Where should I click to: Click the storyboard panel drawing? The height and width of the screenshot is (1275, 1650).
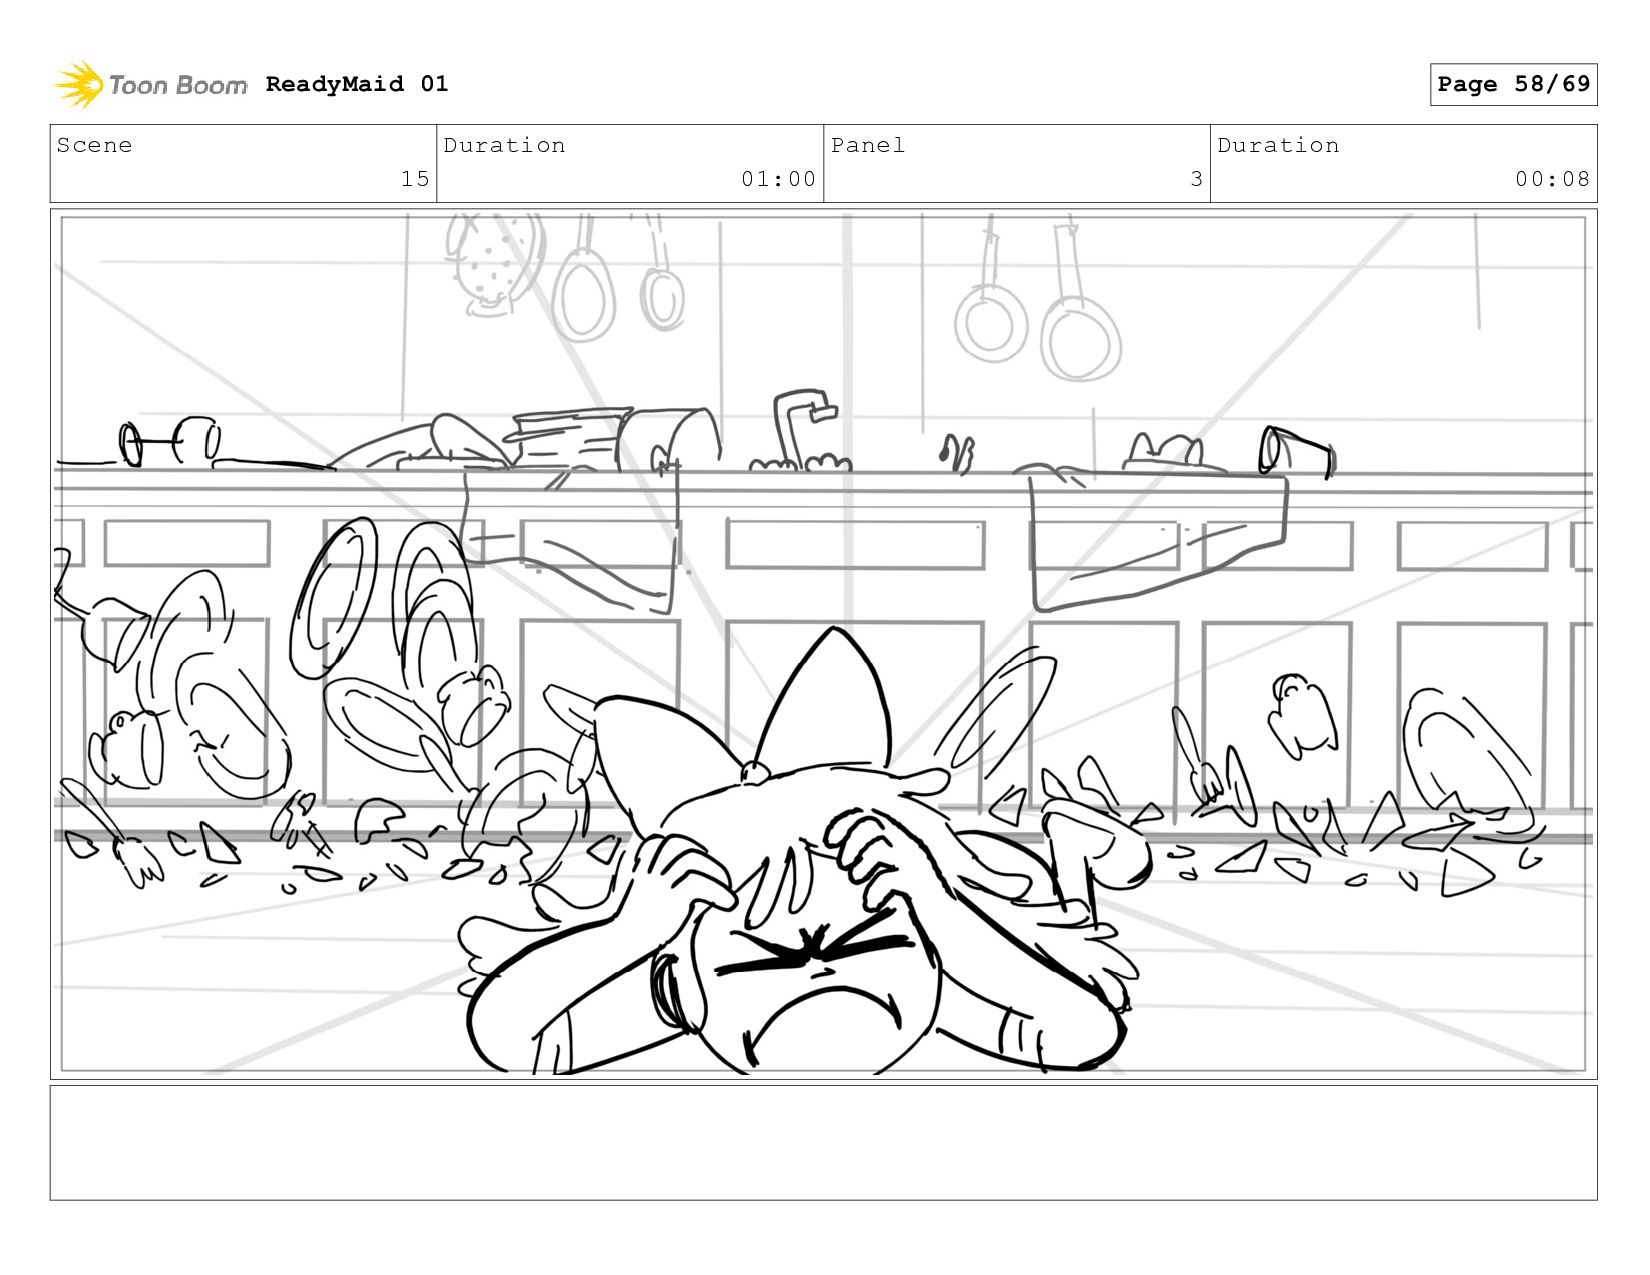pyautogui.click(x=823, y=644)
